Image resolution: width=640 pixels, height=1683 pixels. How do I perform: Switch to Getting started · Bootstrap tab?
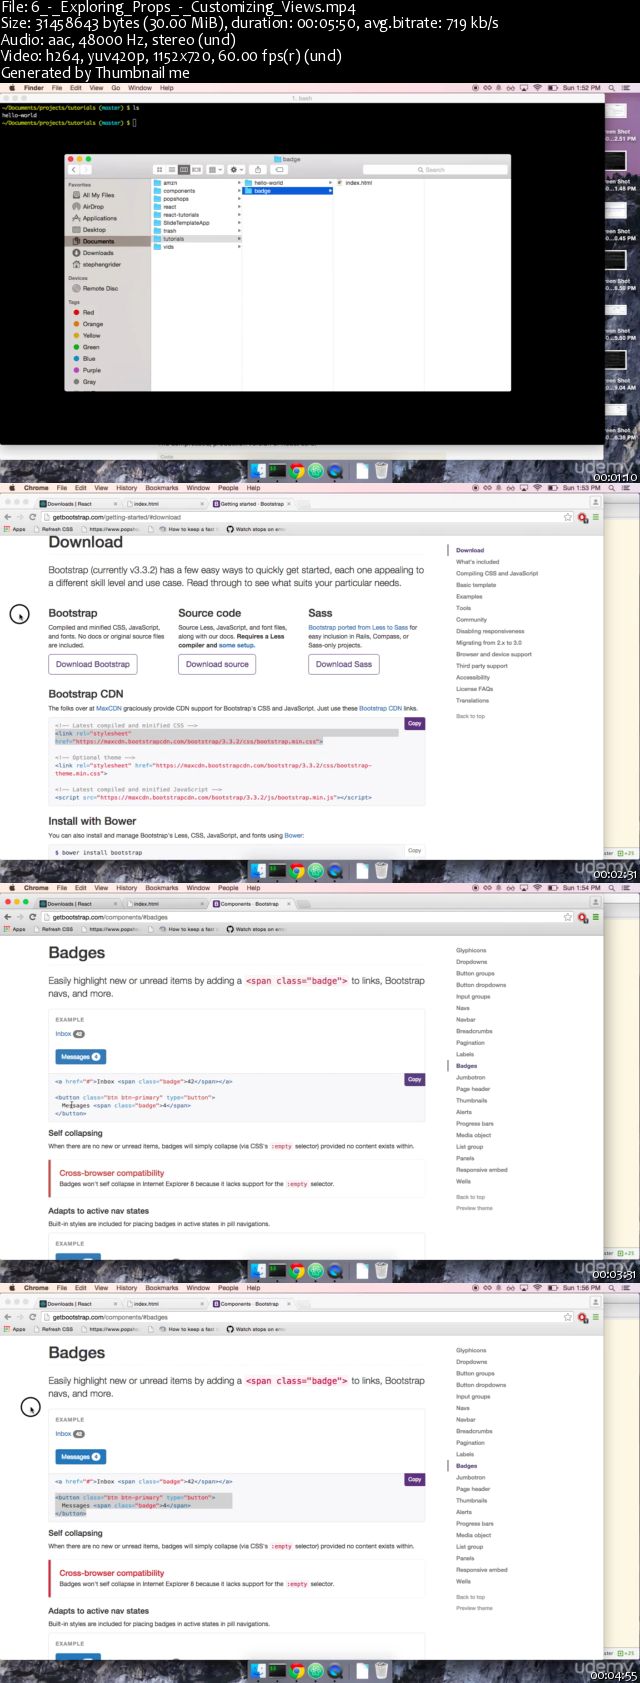click(250, 504)
